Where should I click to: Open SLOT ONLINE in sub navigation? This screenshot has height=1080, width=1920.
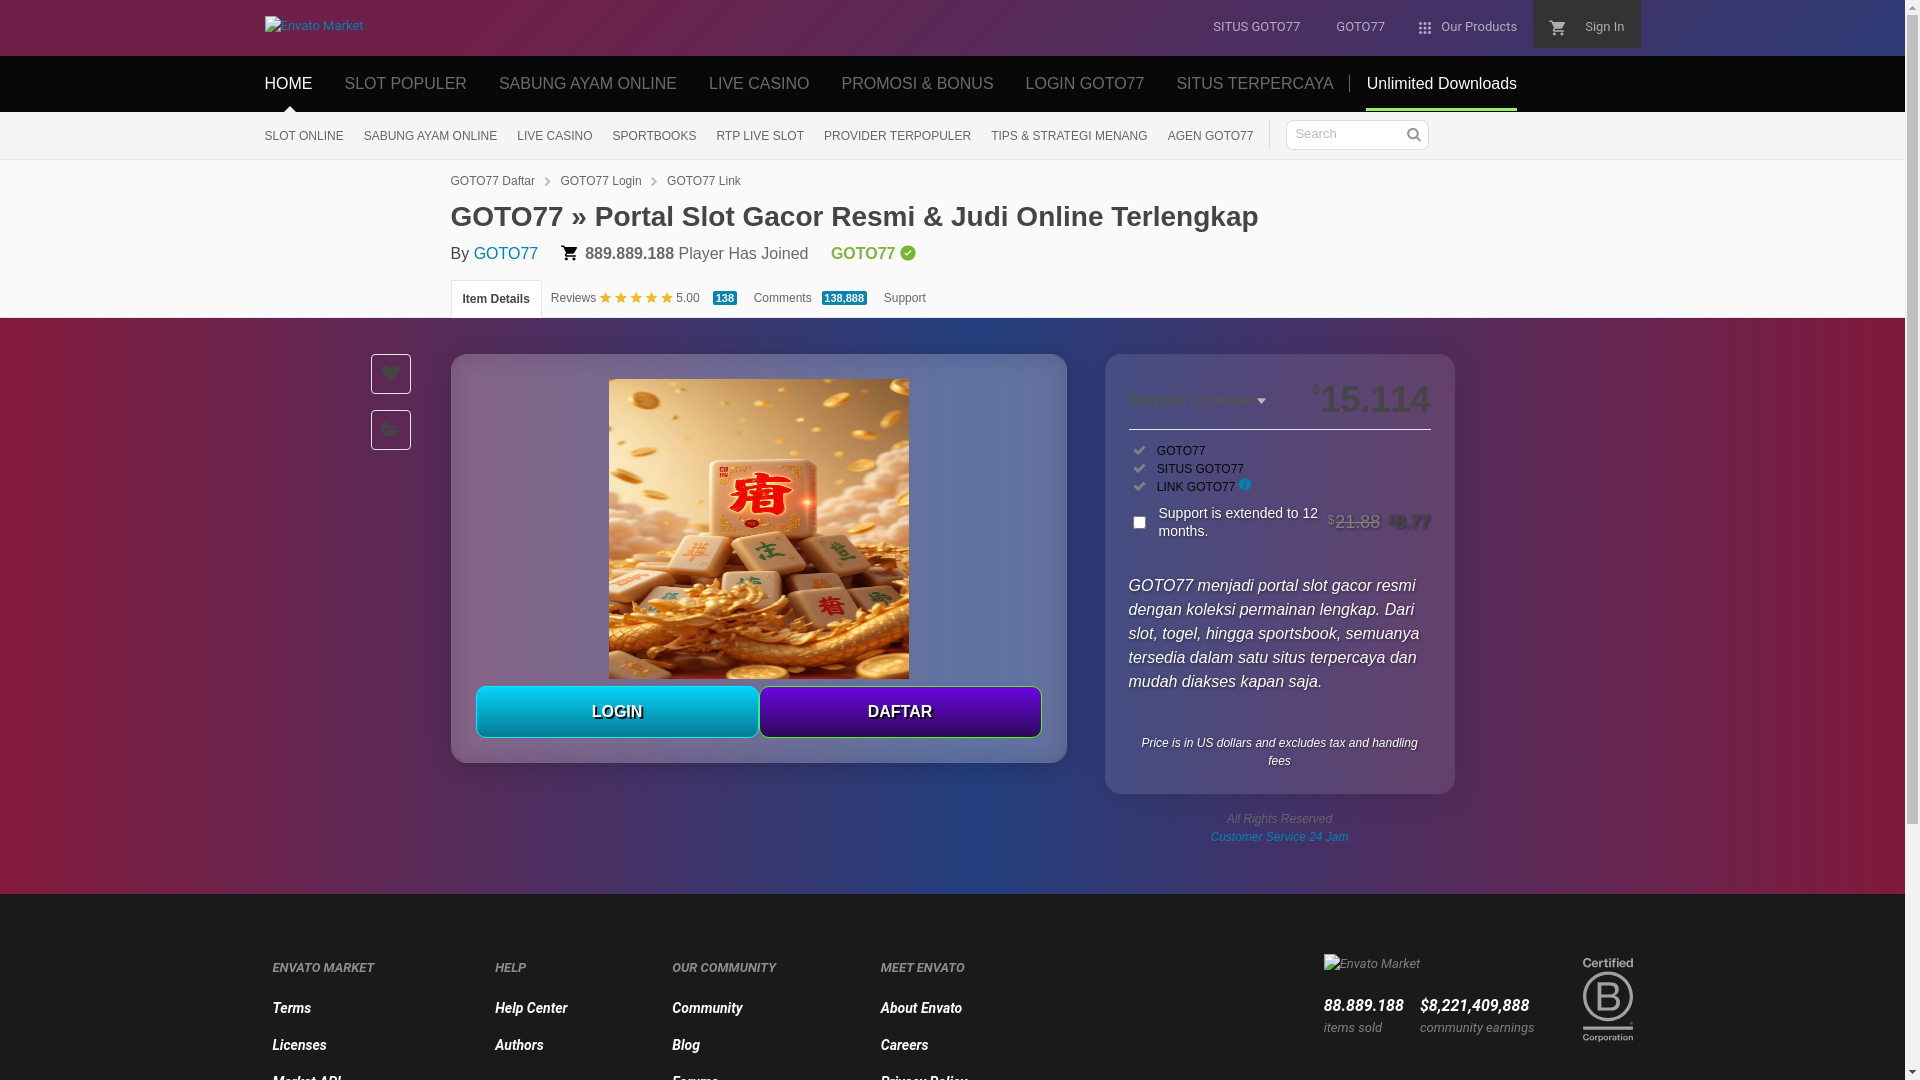(x=304, y=136)
